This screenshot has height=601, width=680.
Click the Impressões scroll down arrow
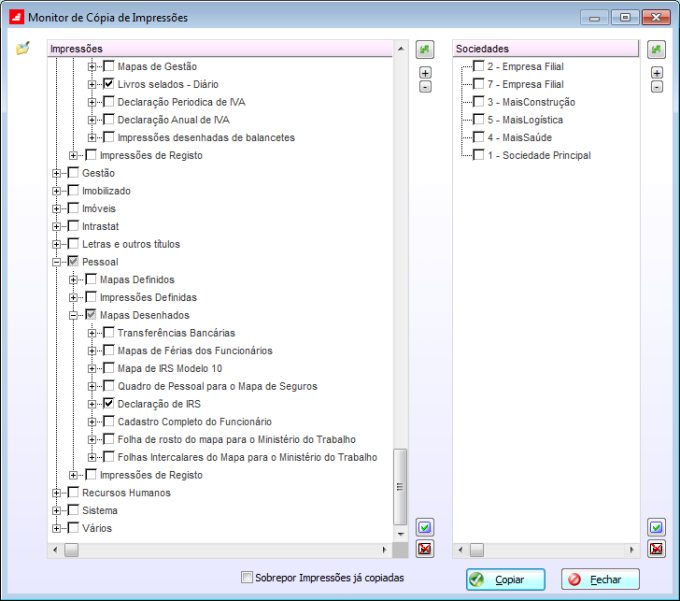pos(400,534)
